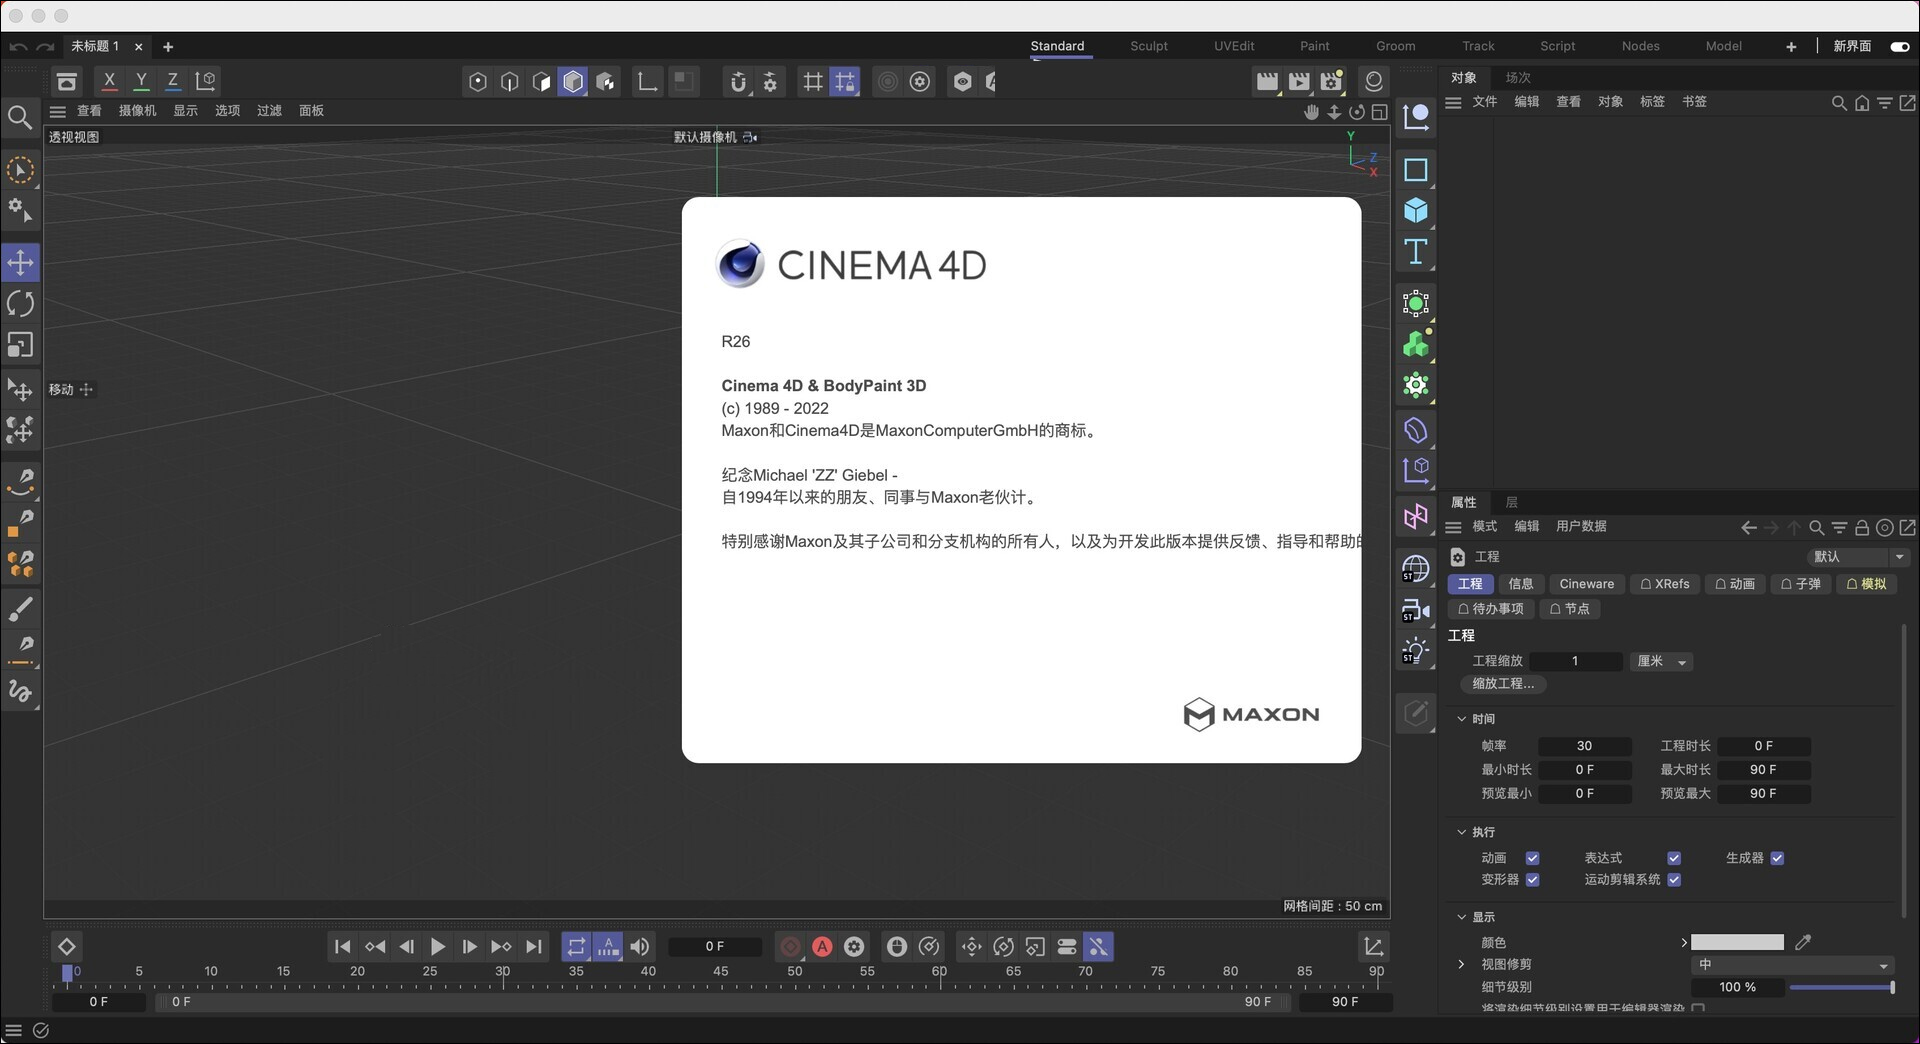This screenshot has width=1920, height=1044.
Task: Select the XRefs button
Action: pyautogui.click(x=1664, y=584)
